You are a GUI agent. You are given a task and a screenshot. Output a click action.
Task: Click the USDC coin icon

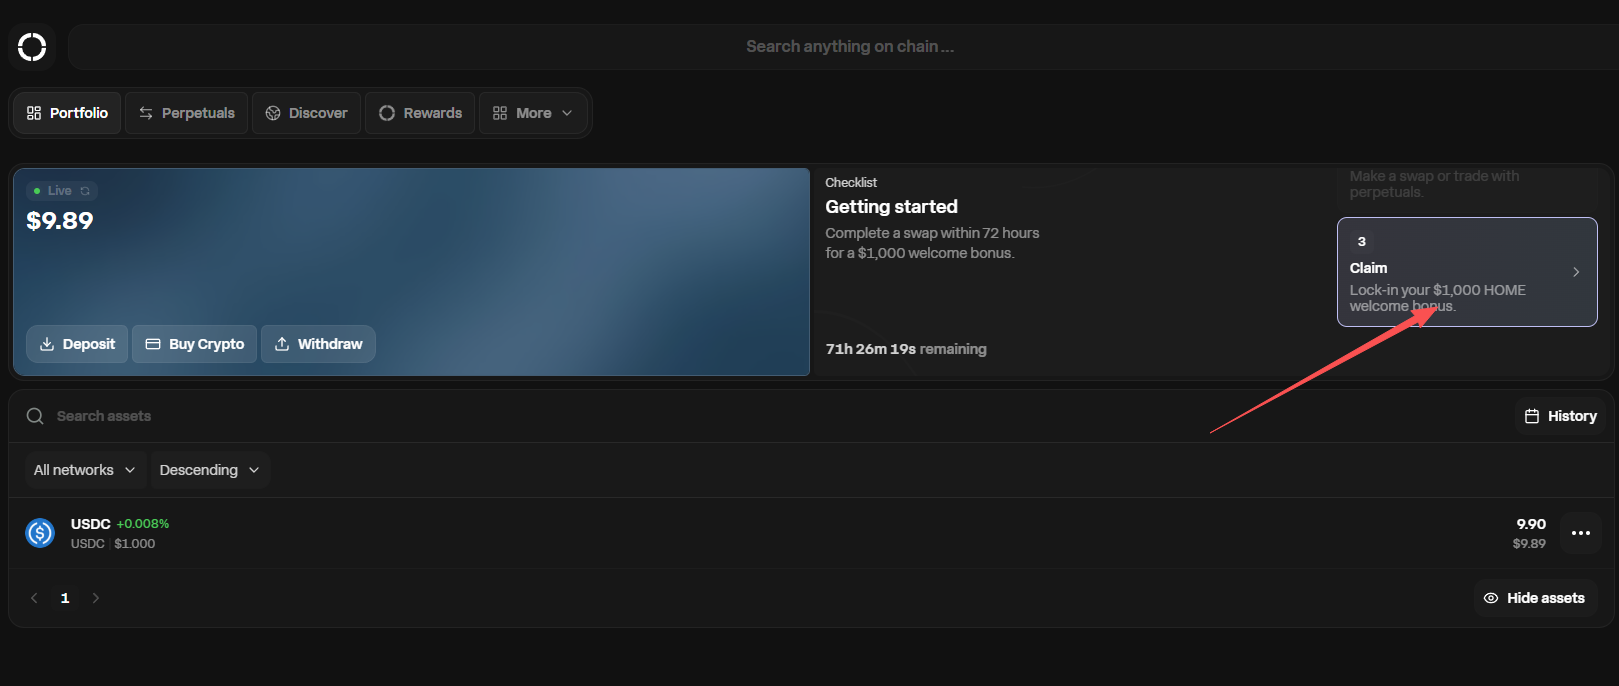click(40, 533)
